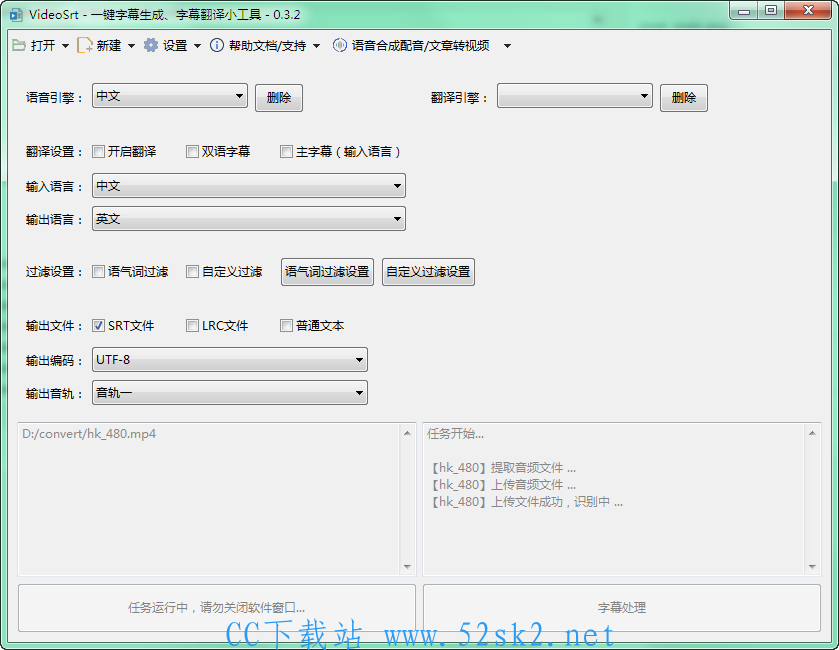
Task: Click the info icon beside 帮助文档/支持
Action: [217, 45]
